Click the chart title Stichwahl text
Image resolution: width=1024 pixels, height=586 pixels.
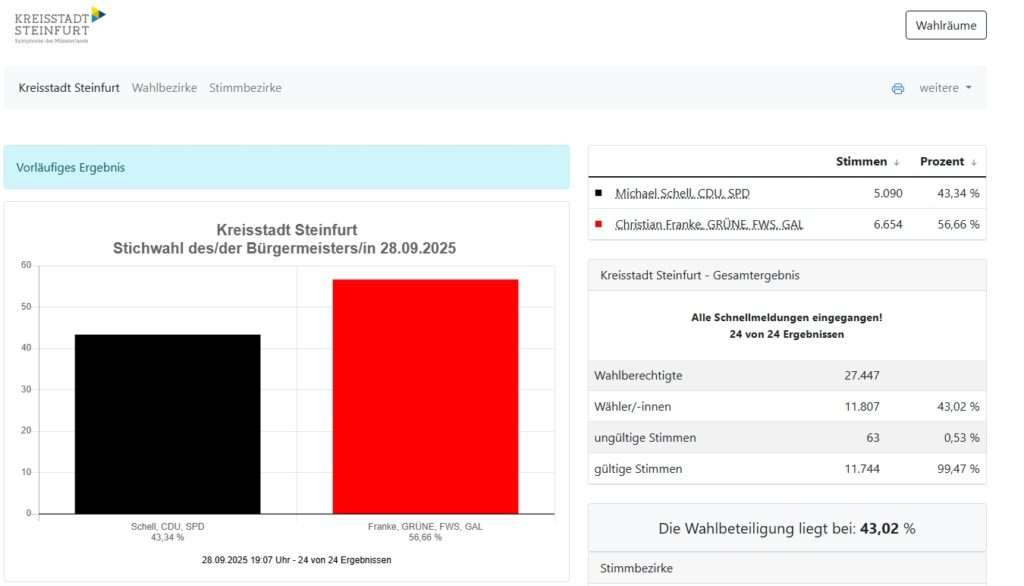click(285, 248)
